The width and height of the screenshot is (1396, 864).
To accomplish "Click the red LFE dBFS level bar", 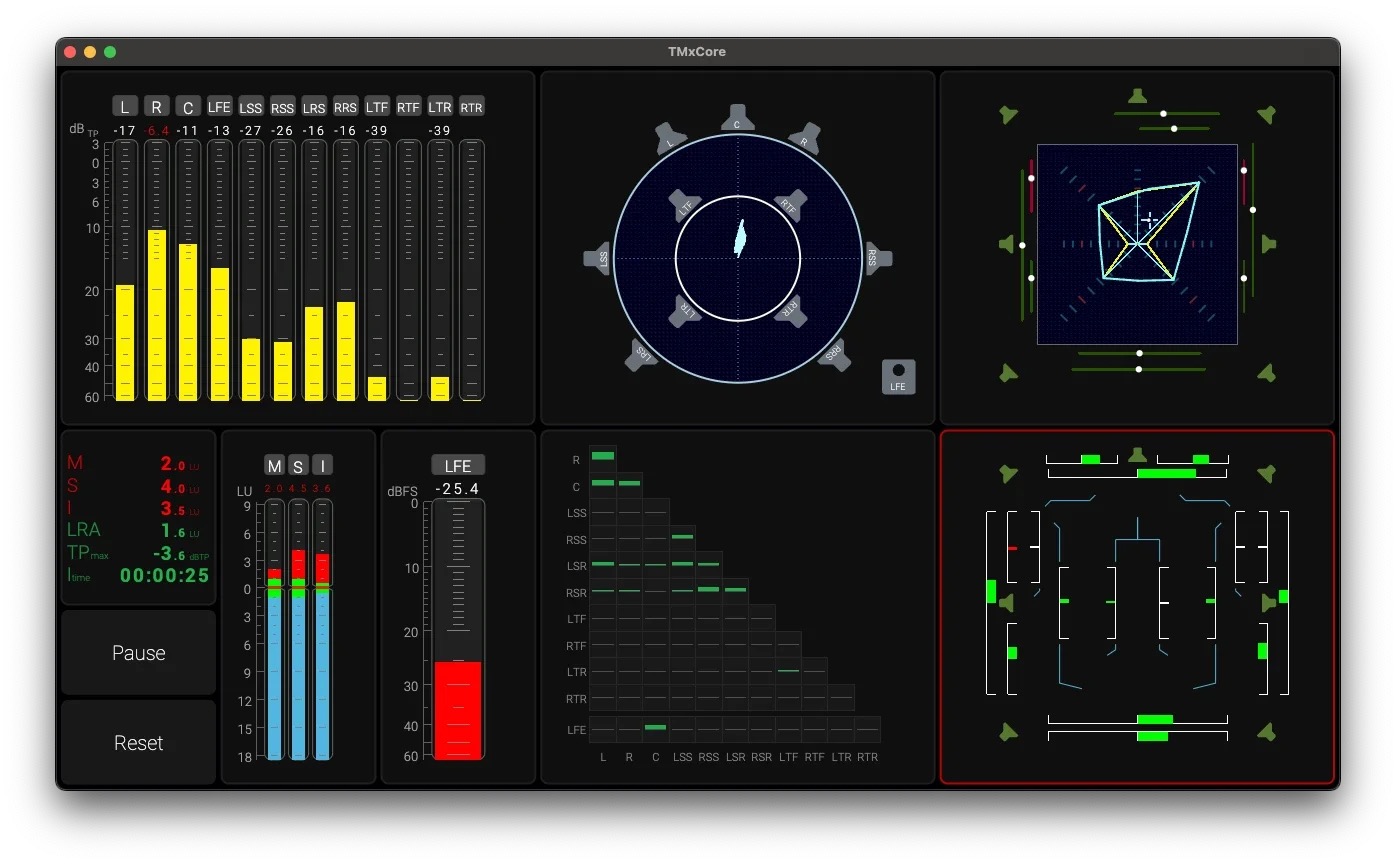I will (458, 710).
